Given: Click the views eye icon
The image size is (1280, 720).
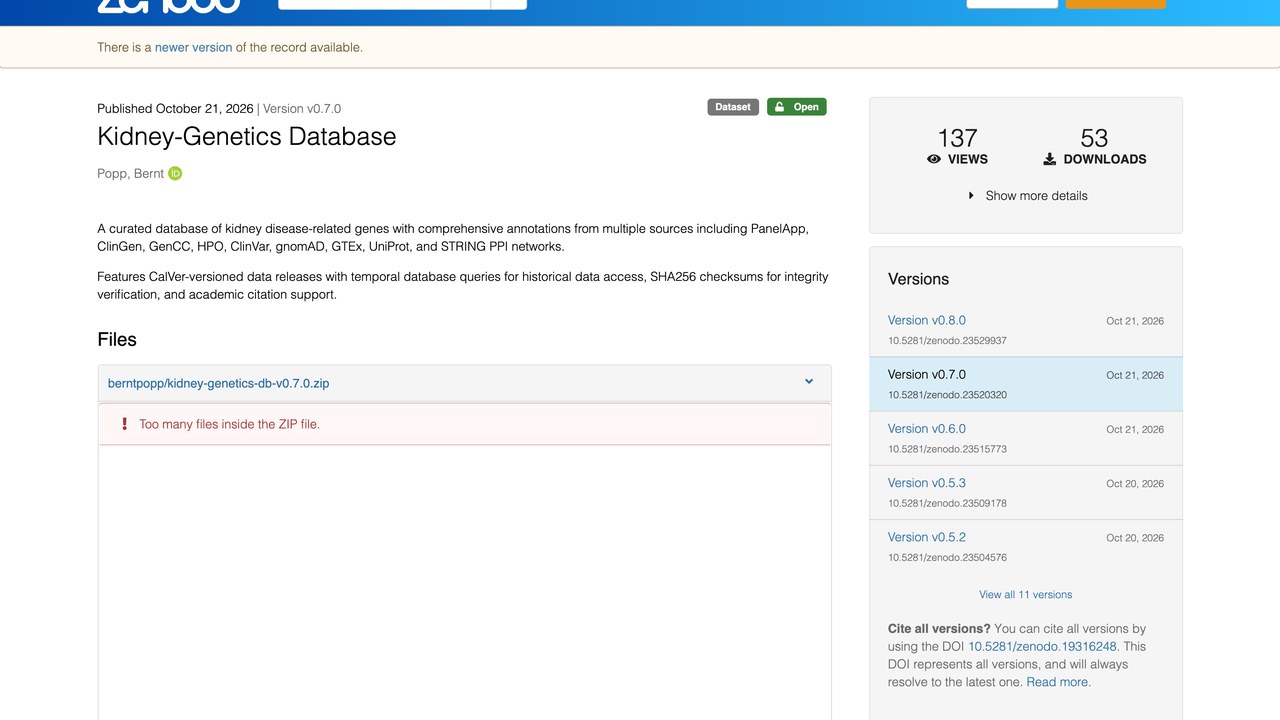Looking at the screenshot, I should [x=934, y=159].
